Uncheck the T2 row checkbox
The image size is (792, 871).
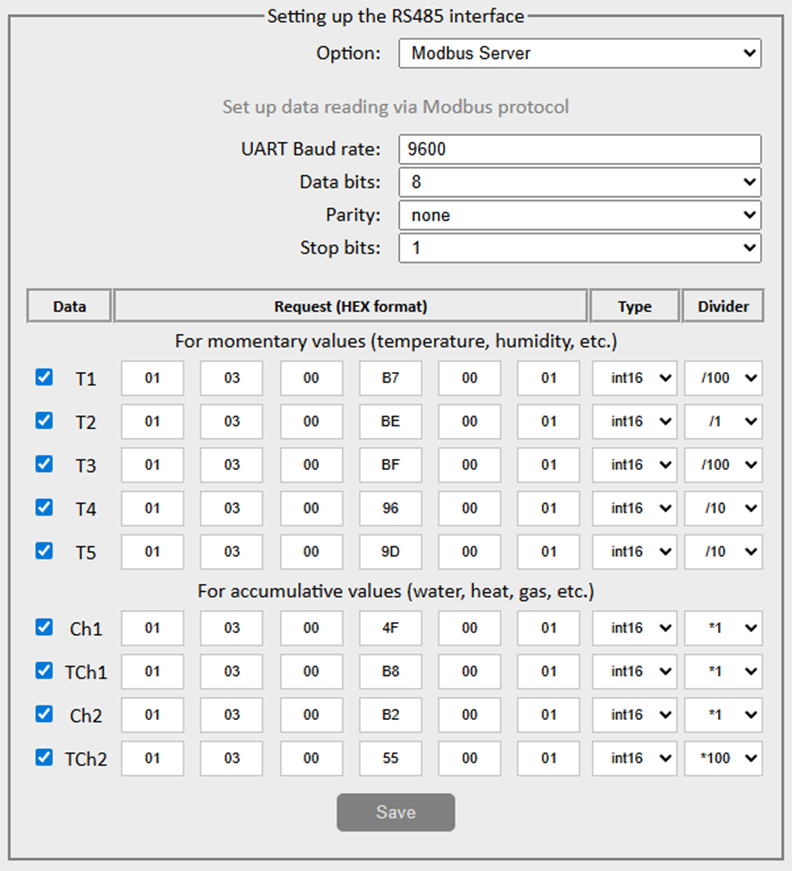44,421
